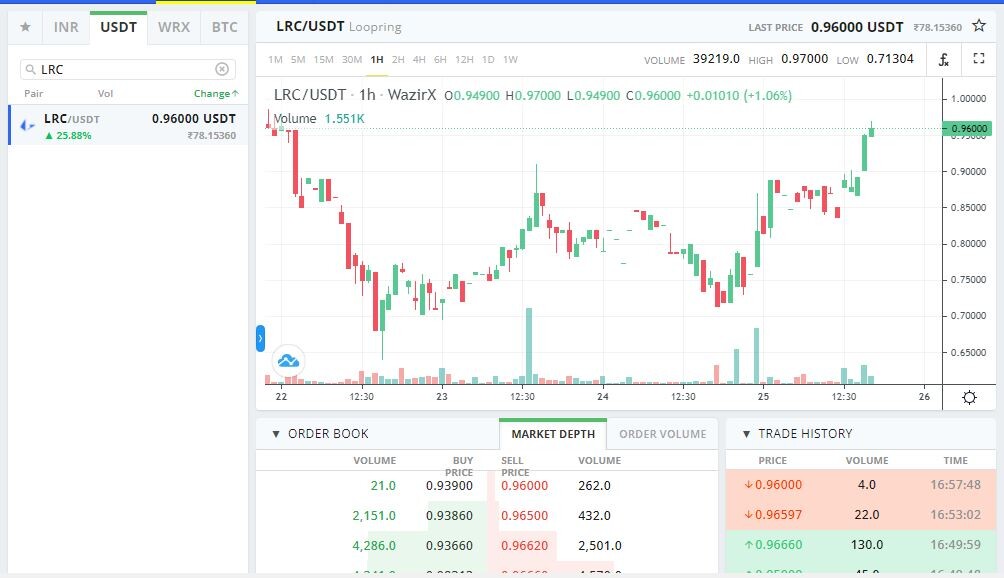
Task: Set chart interval to 15M
Action: tap(323, 60)
